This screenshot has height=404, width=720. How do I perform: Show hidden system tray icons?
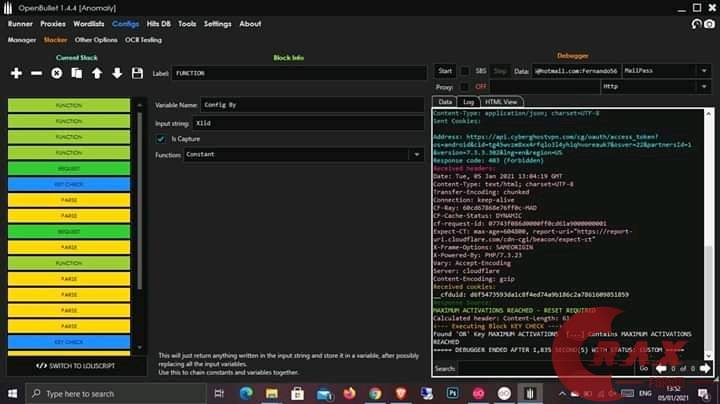coord(562,393)
